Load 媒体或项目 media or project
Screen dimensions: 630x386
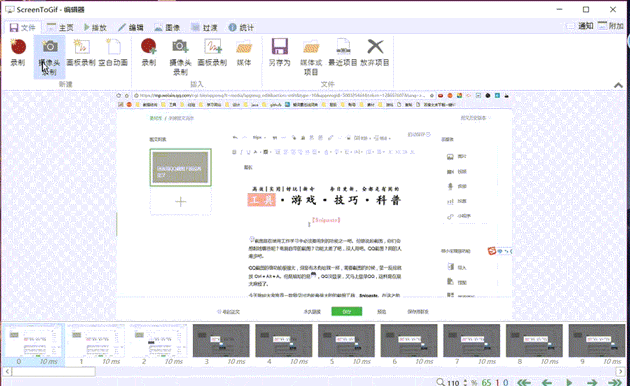[x=311, y=57]
